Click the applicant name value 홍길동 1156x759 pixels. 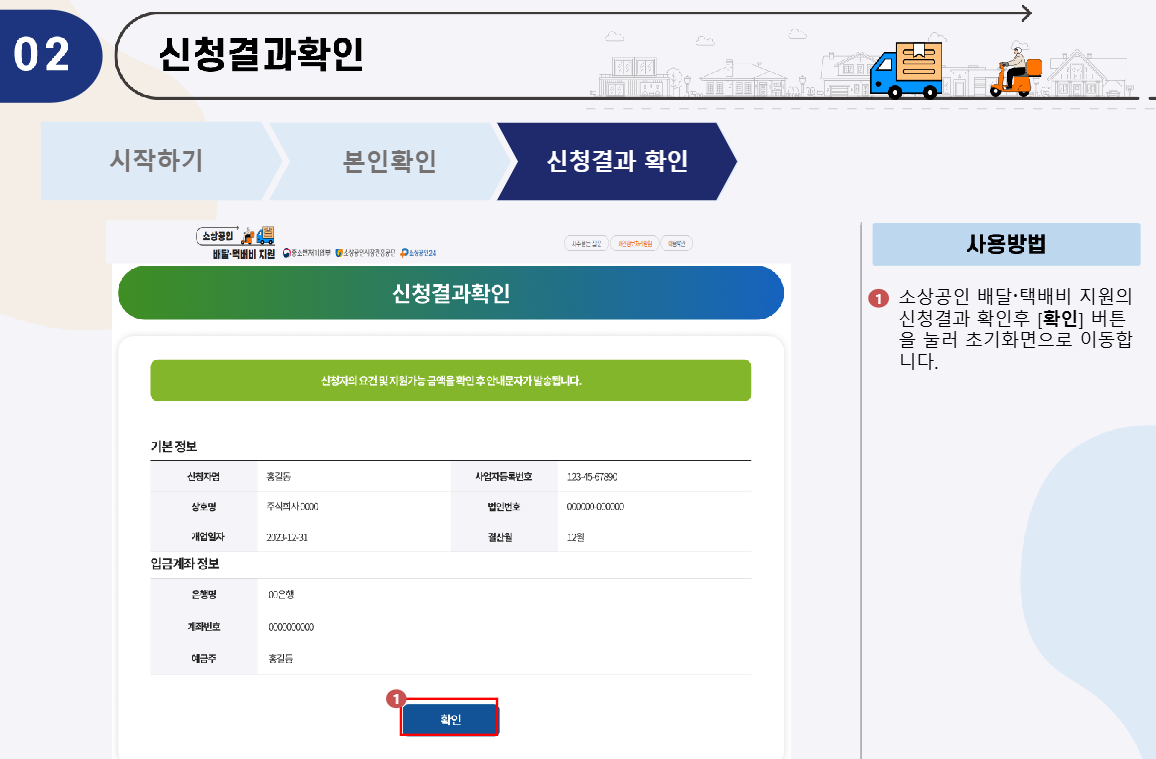pyautogui.click(x=279, y=477)
